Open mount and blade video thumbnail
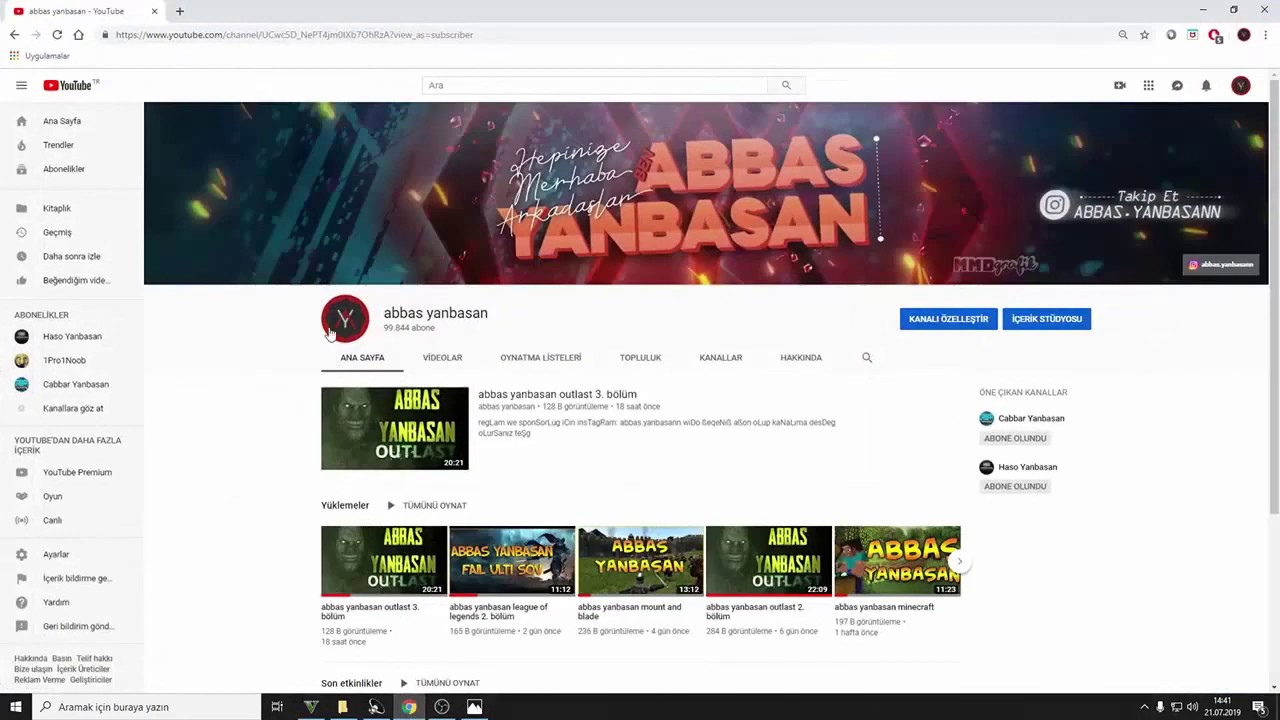Viewport: 1280px width, 720px height. 641,561
